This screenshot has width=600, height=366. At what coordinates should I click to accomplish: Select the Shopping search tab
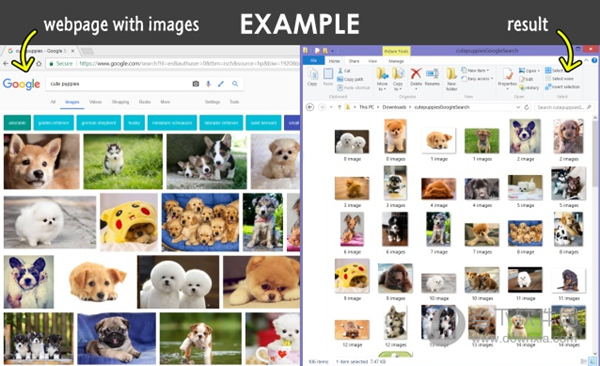click(x=120, y=102)
